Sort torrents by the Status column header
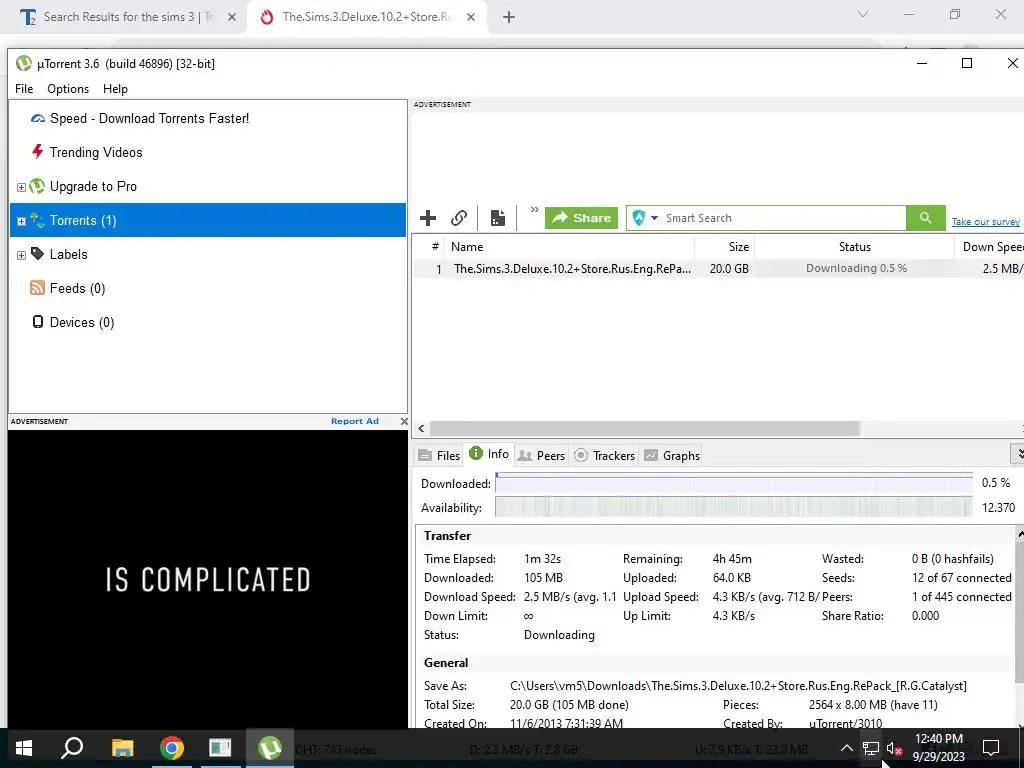Screen dimensions: 1024x768 pos(854,247)
